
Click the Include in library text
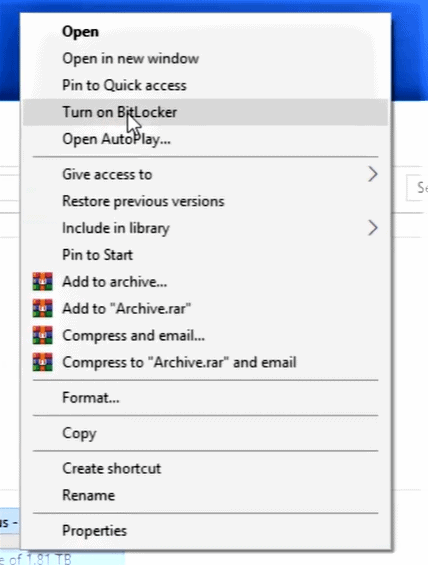point(116,228)
